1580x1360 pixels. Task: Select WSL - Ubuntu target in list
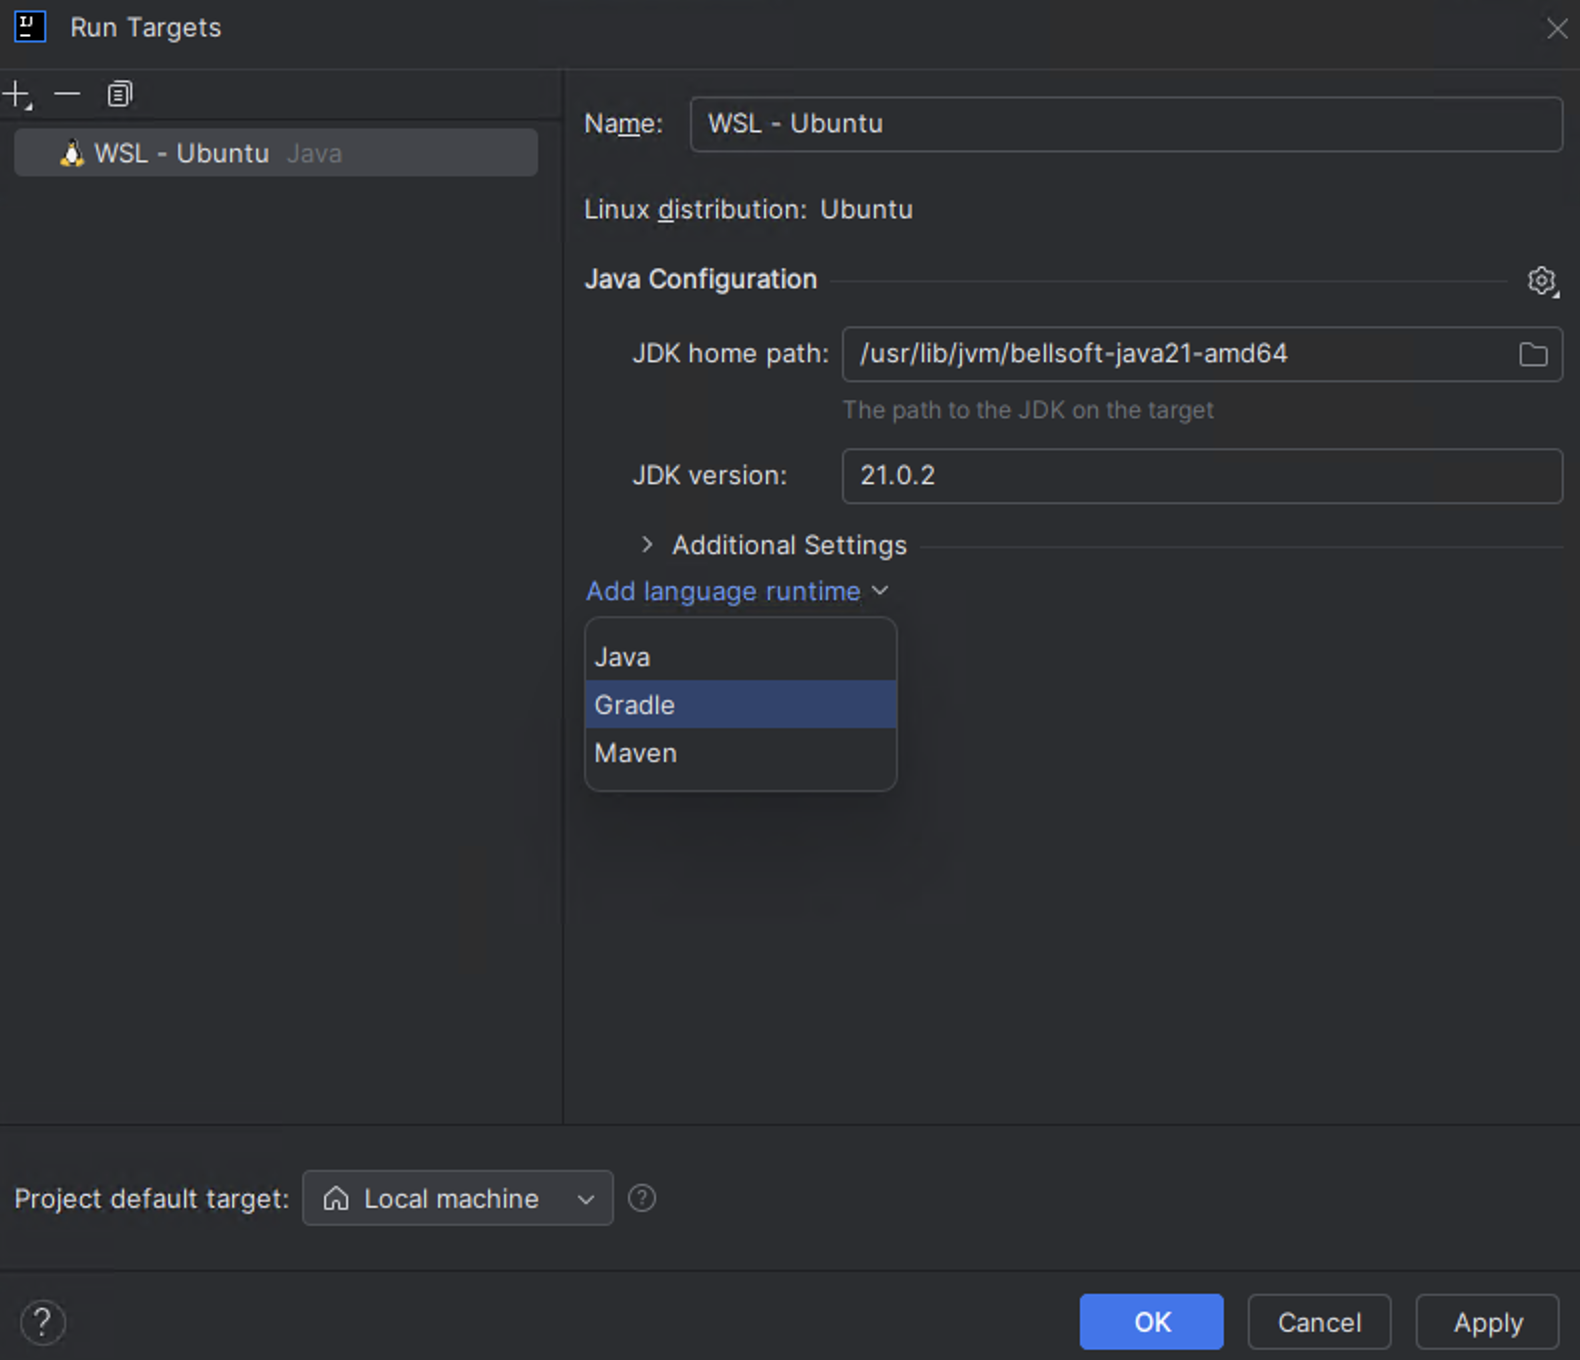276,153
